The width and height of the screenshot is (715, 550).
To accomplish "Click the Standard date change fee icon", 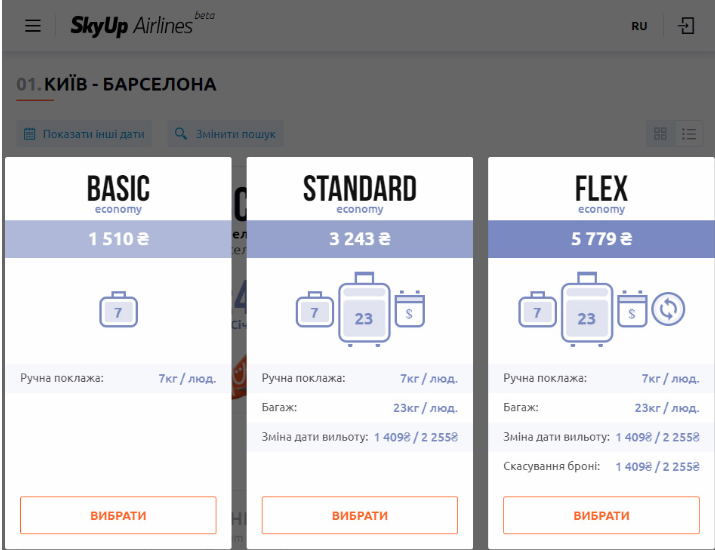I will coord(410,309).
